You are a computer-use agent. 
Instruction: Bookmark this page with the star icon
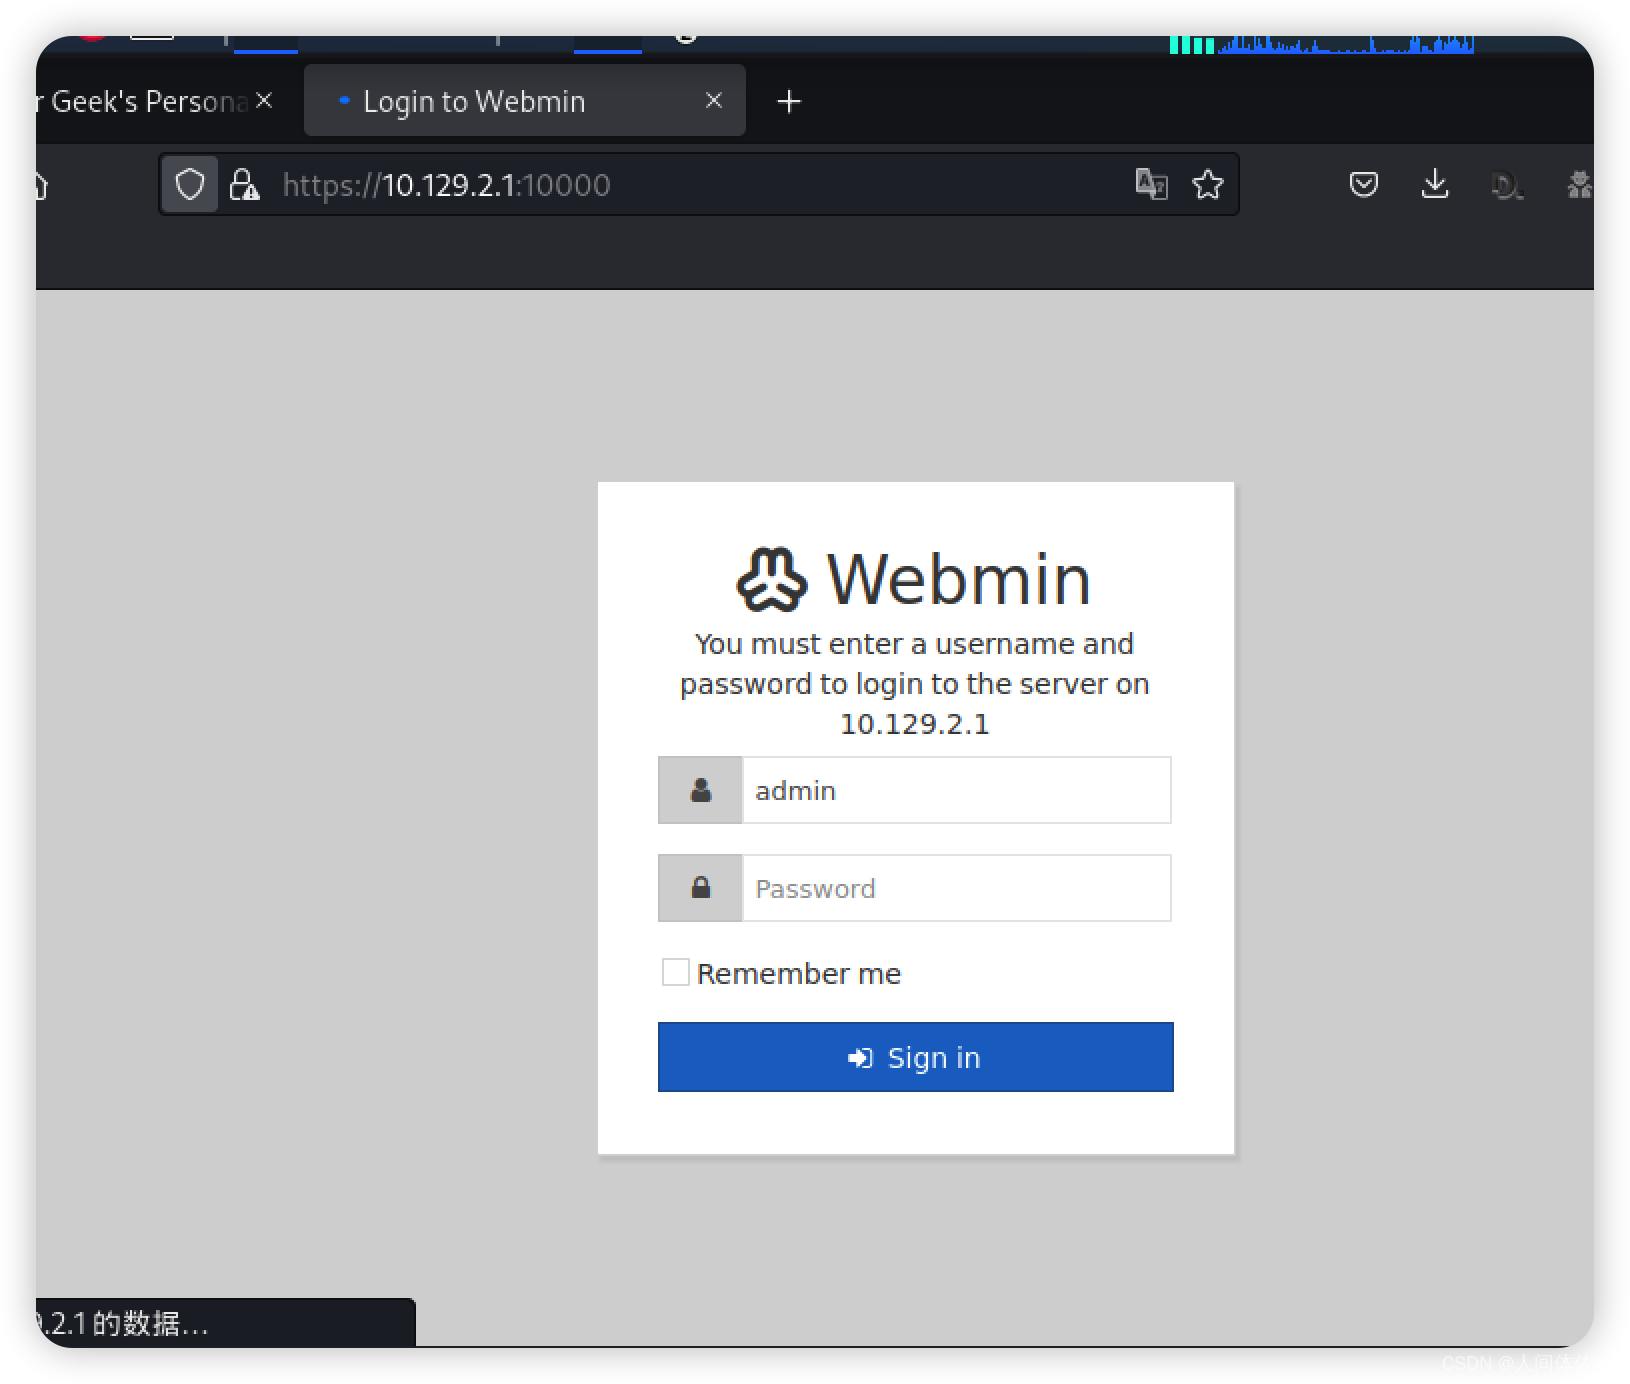click(x=1208, y=184)
